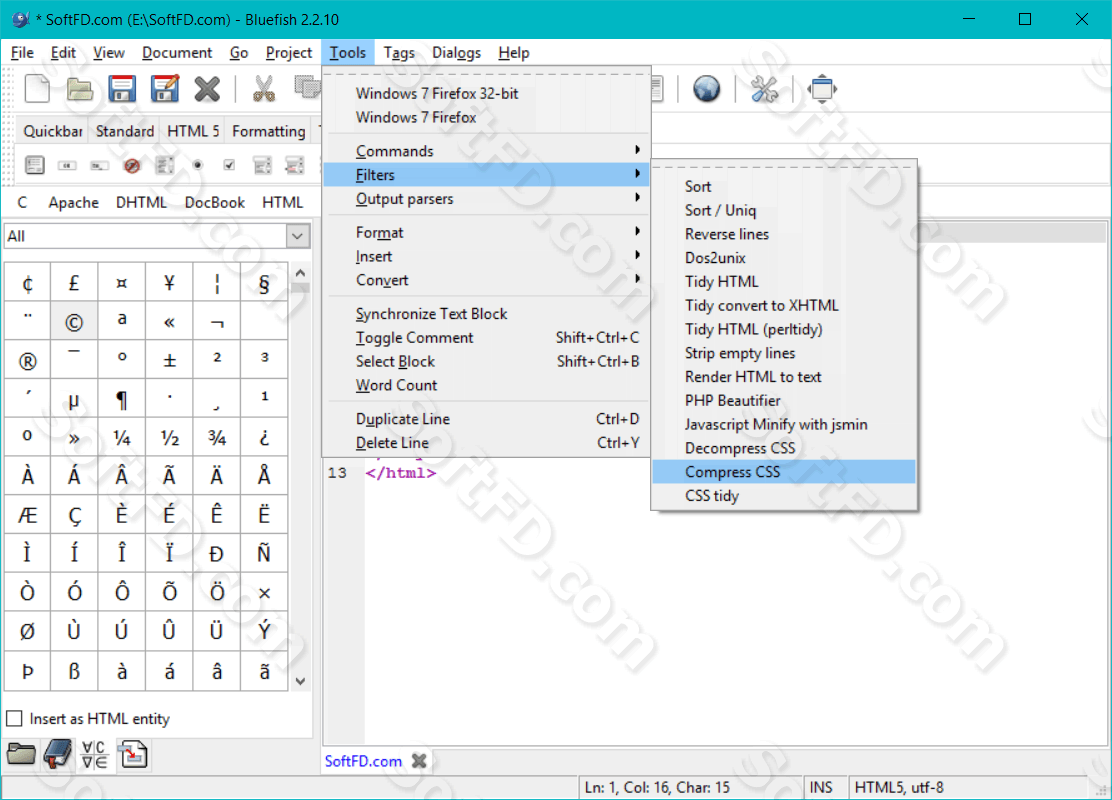The width and height of the screenshot is (1112, 800).
Task: Open the Formatting toolbar tab
Action: (268, 131)
